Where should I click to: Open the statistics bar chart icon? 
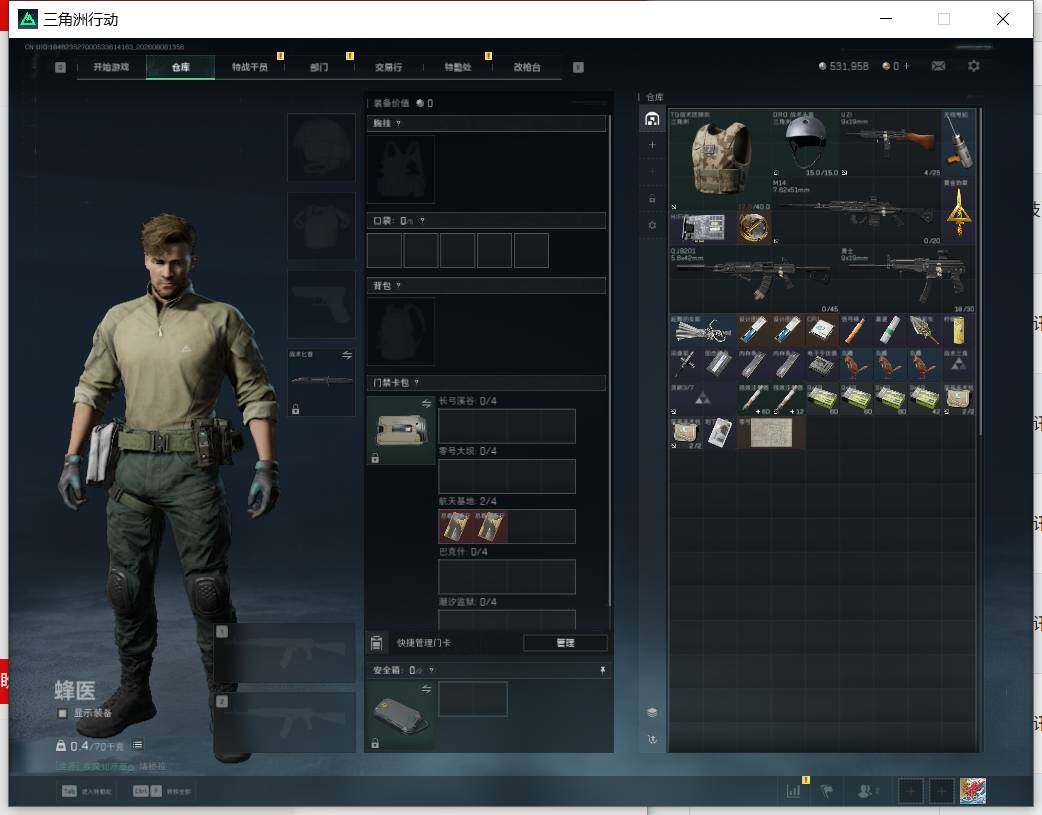tap(793, 791)
